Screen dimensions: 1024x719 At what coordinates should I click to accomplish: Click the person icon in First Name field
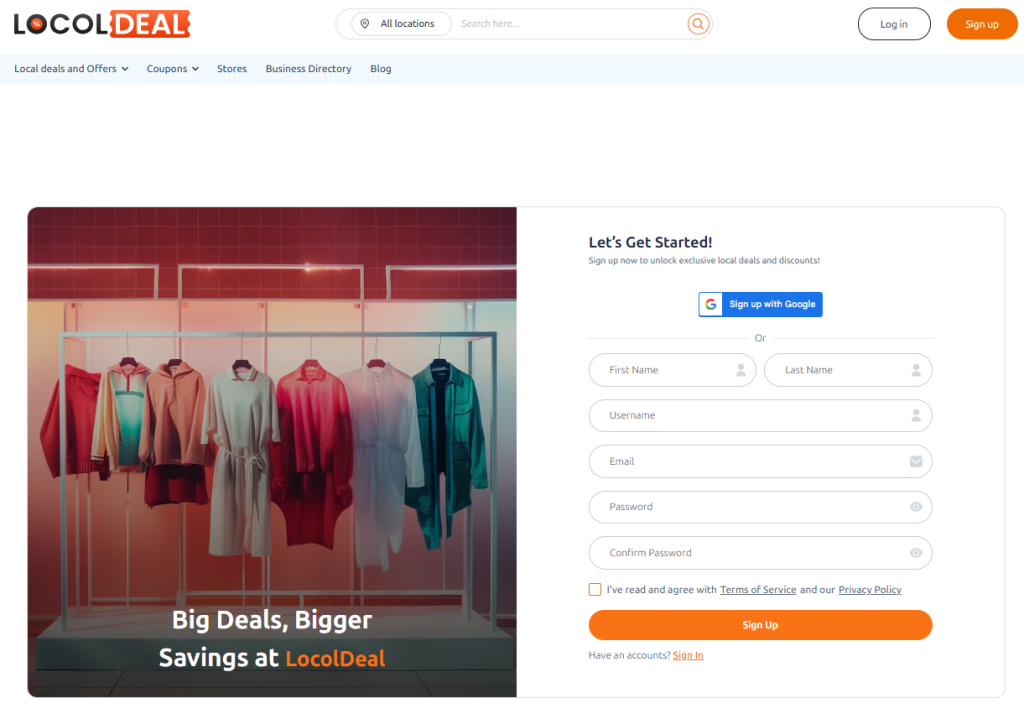tap(741, 370)
